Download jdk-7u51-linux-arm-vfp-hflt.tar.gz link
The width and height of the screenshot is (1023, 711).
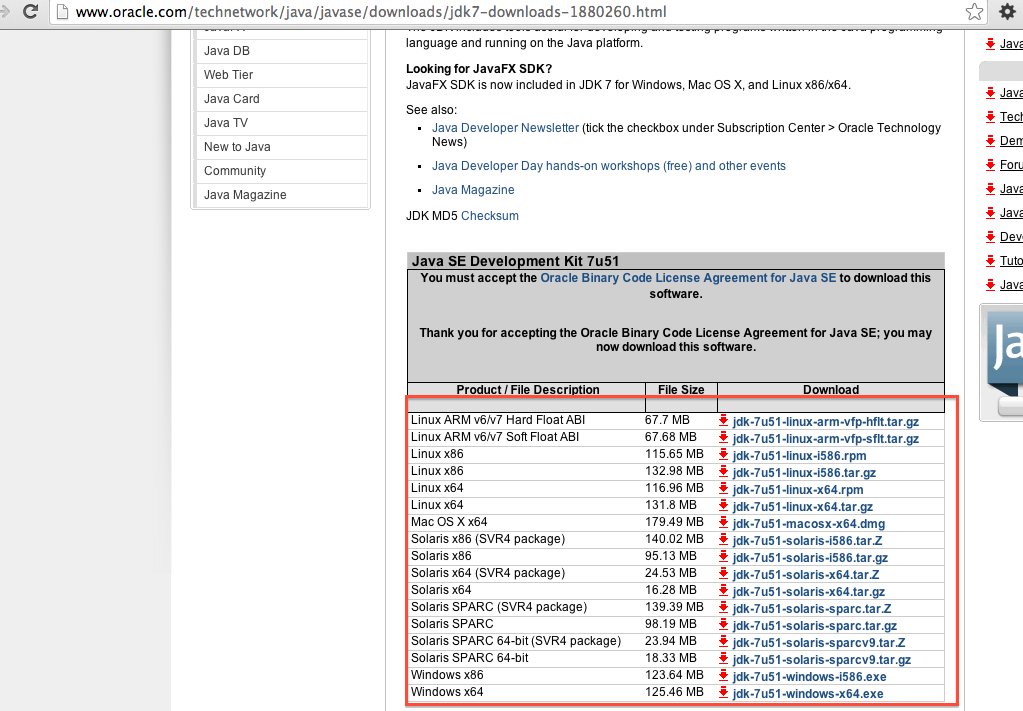[825, 422]
